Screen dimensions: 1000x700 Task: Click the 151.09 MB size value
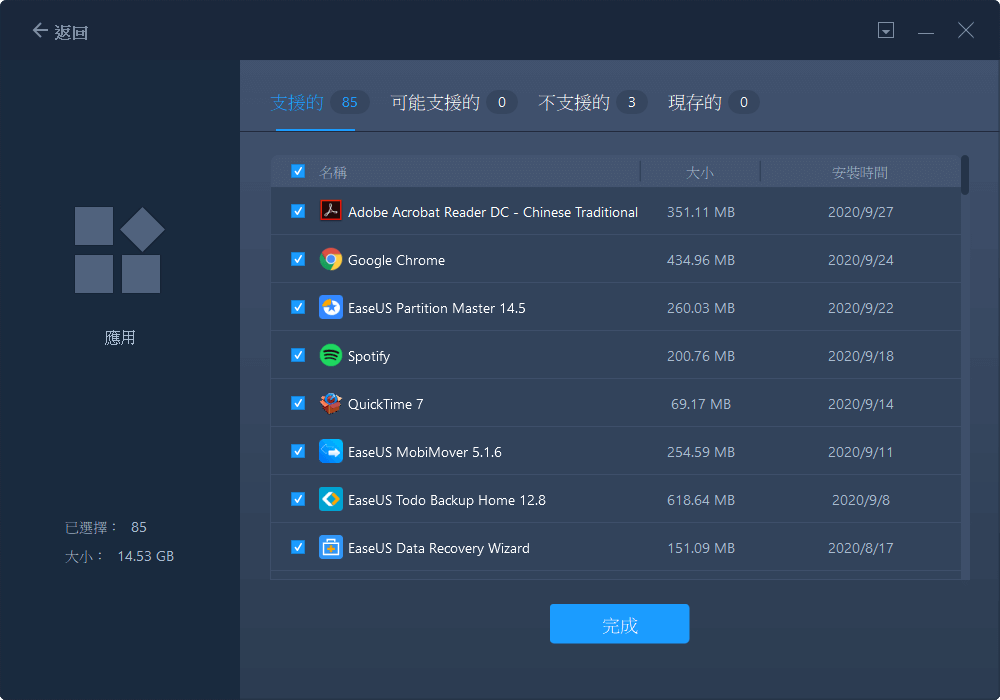700,548
